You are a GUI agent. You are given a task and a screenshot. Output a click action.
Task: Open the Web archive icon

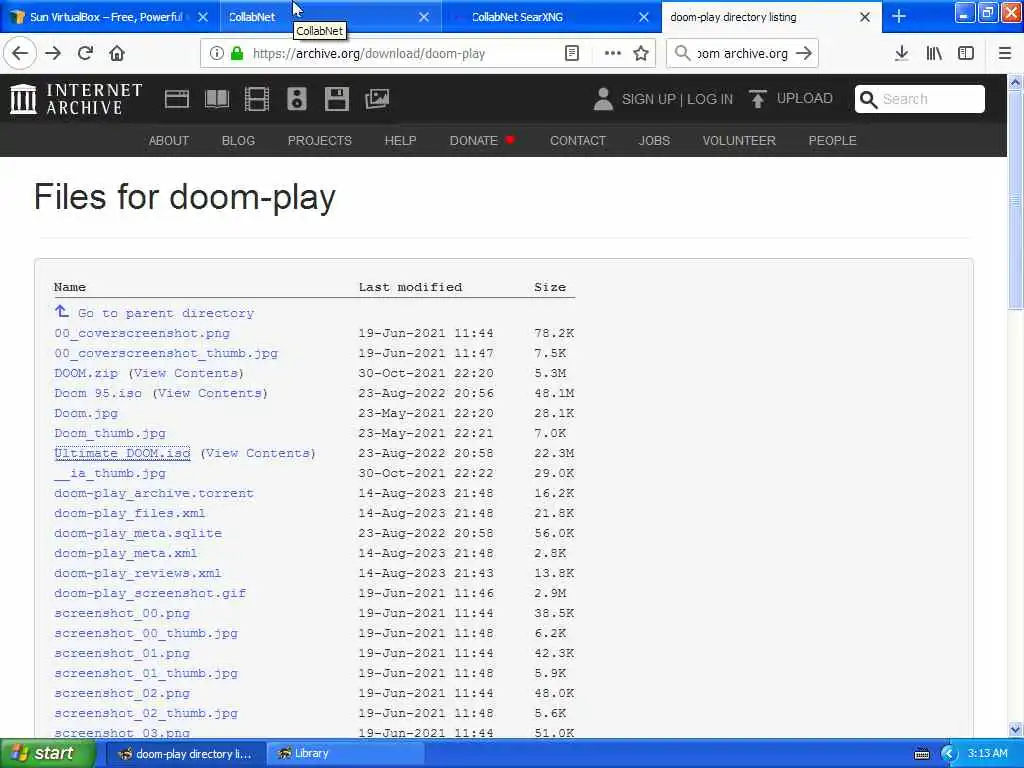pyautogui.click(x=176, y=99)
